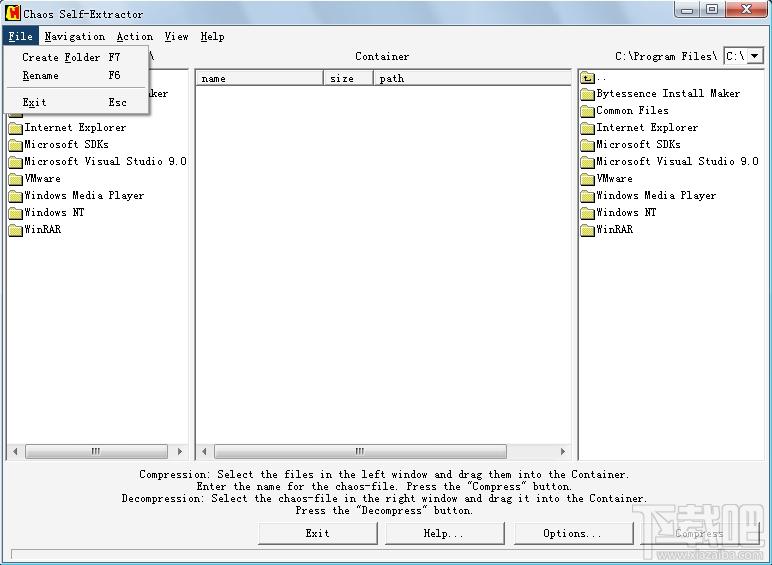The image size is (772, 565).
Task: Select Common Files folder icon in right panel
Action: coord(587,111)
